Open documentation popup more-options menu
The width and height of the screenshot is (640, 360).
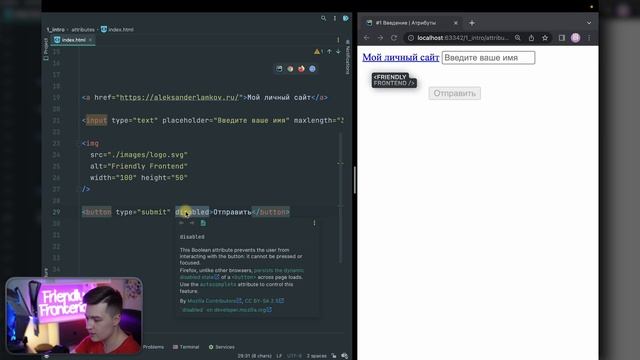pos(314,223)
